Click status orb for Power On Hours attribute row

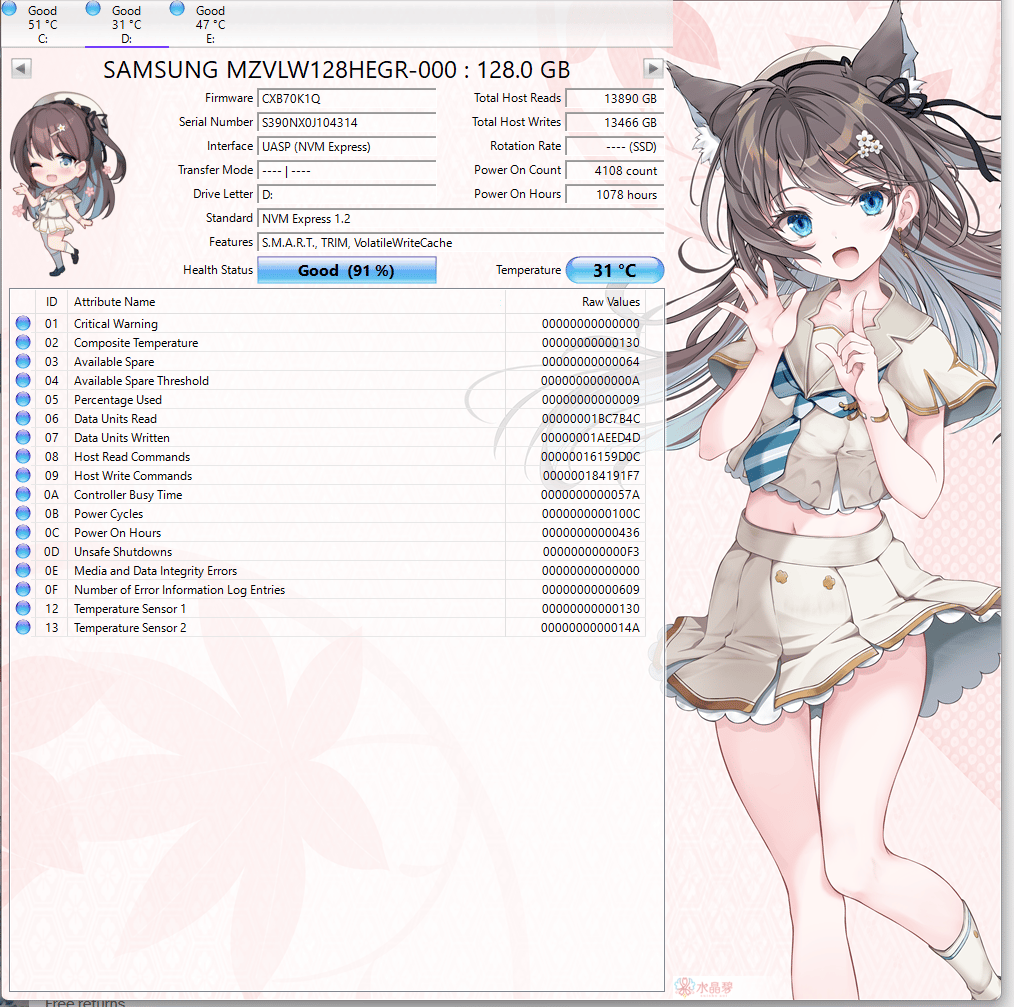coord(23,532)
